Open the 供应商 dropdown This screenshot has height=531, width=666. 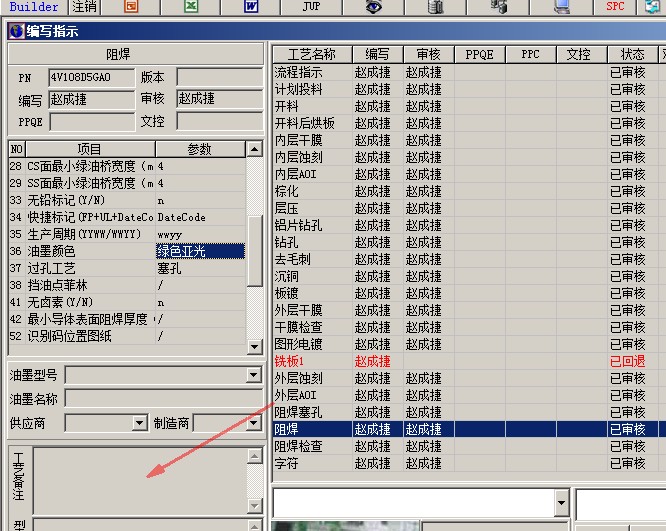pos(139,423)
